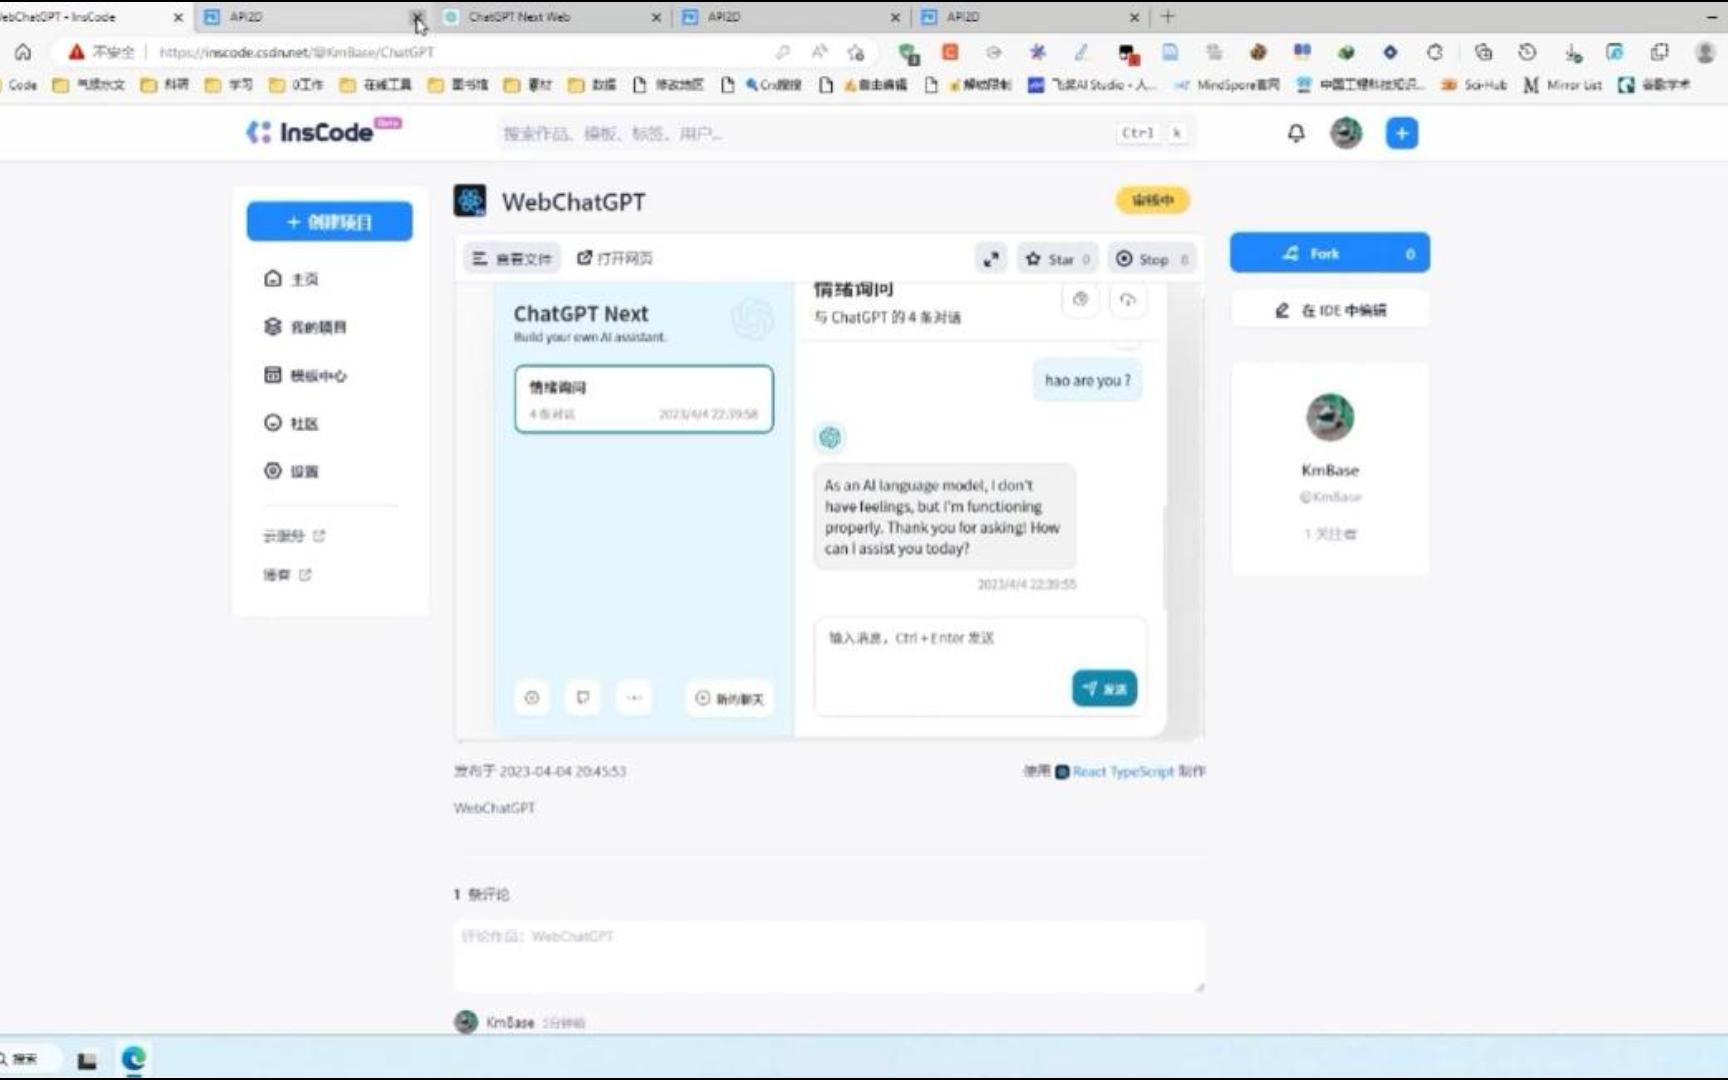Click the taskbar search box
Viewport: 1728px width, 1080px height.
click(x=30, y=1059)
